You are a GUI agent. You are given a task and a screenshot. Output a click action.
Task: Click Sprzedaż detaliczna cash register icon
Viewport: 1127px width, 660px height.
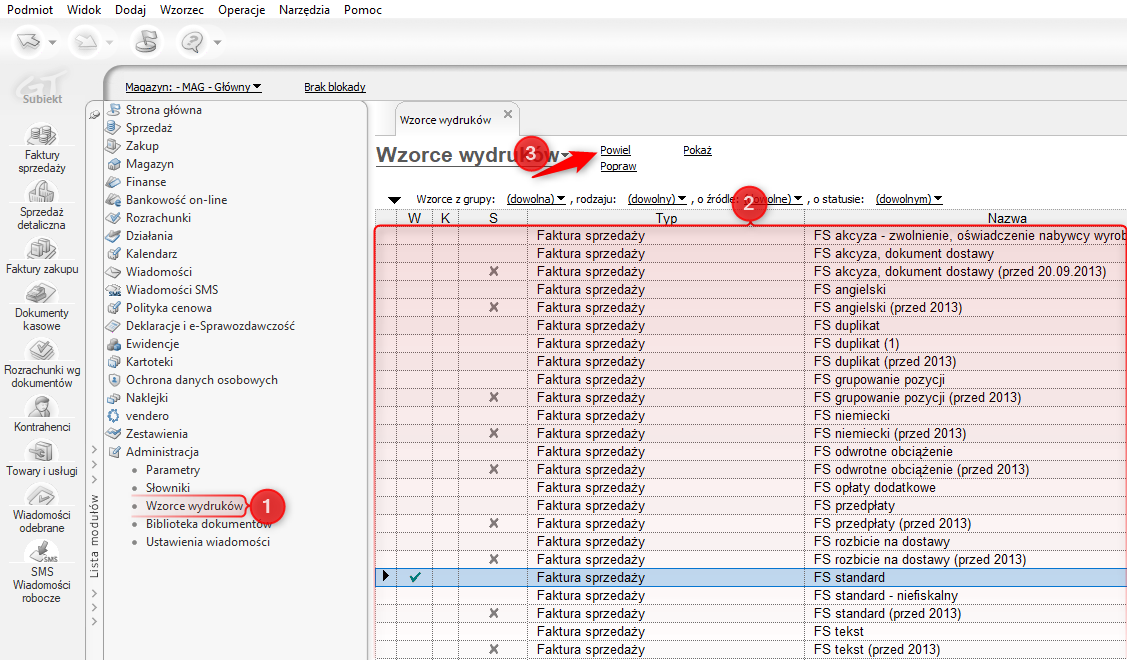click(x=43, y=192)
